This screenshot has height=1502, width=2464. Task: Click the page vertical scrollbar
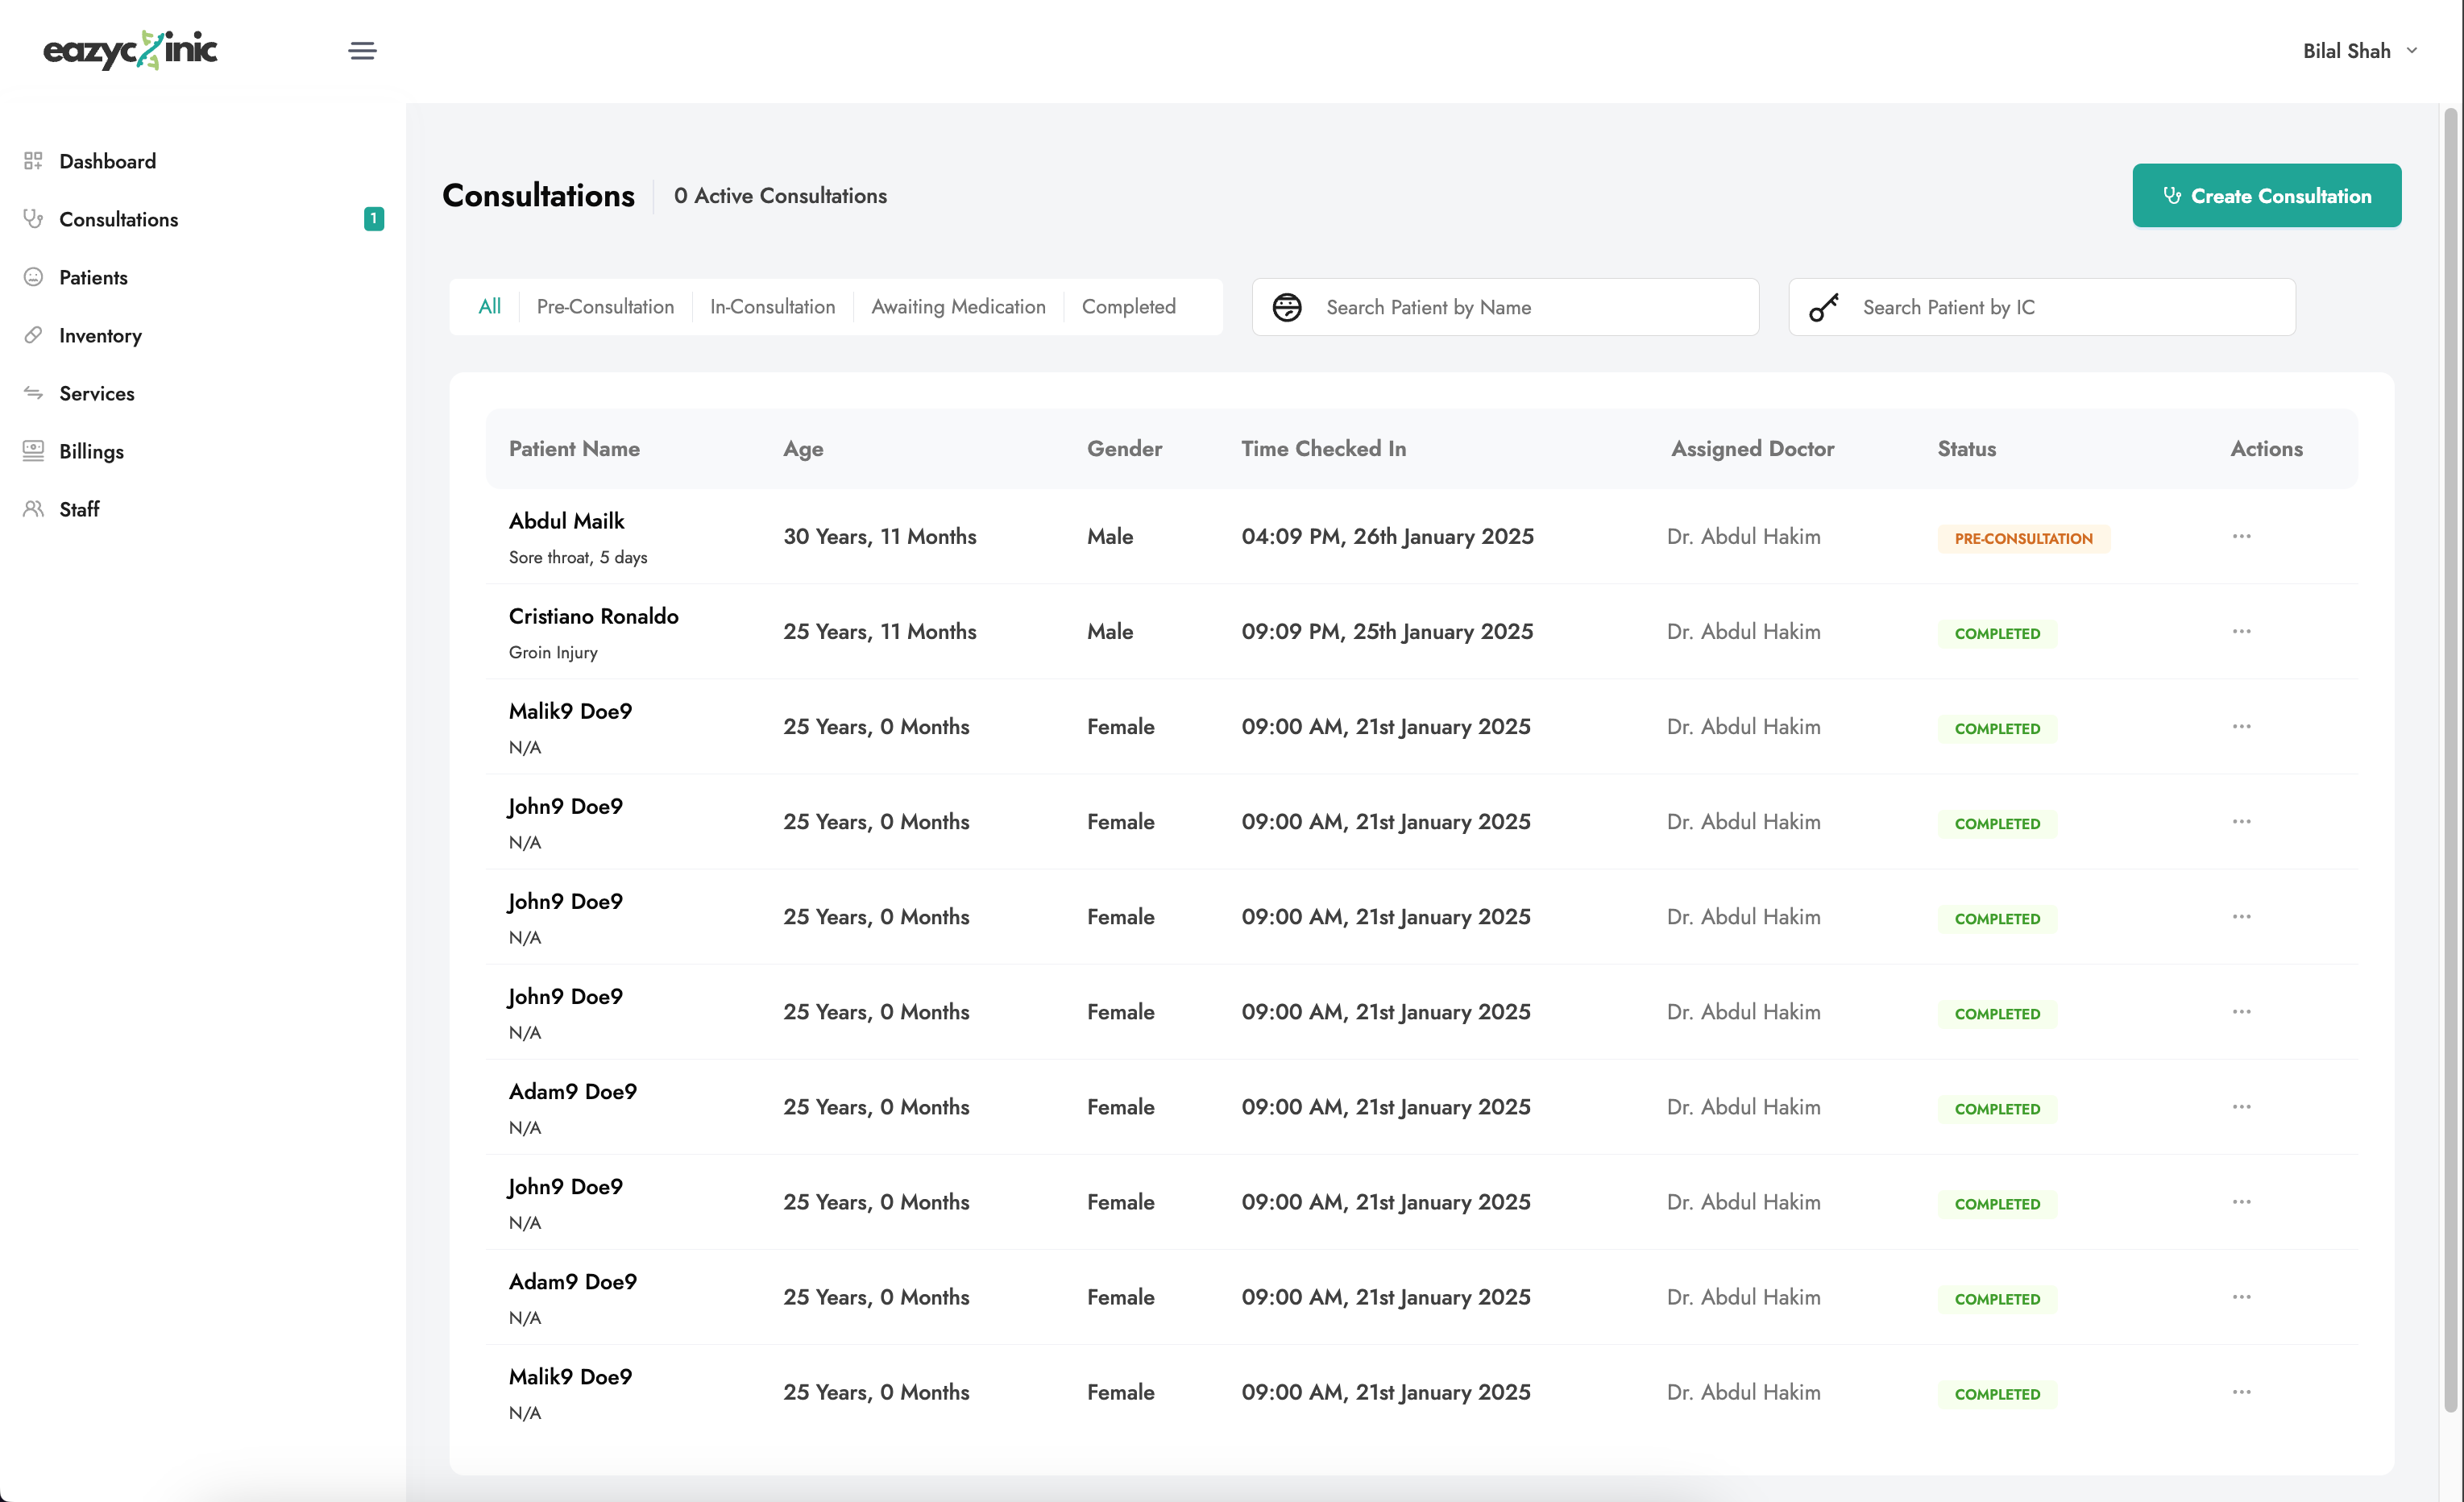(x=2450, y=760)
